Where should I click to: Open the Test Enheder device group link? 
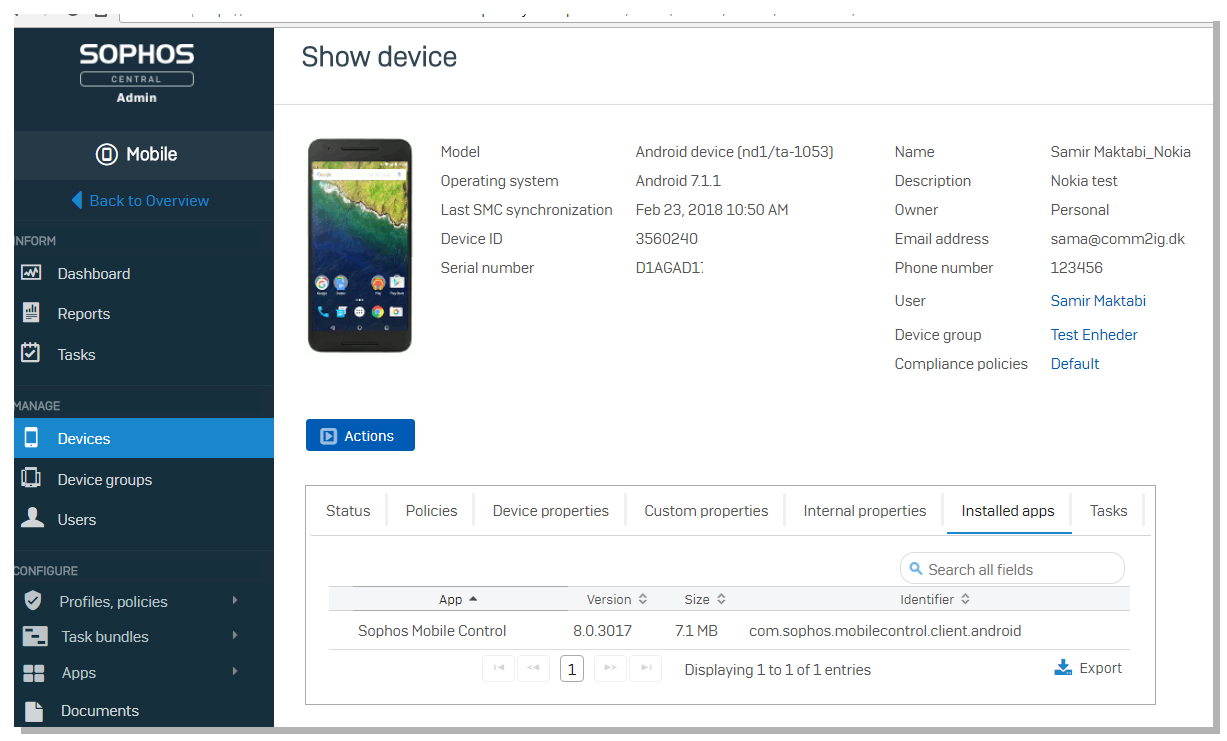tap(1094, 335)
